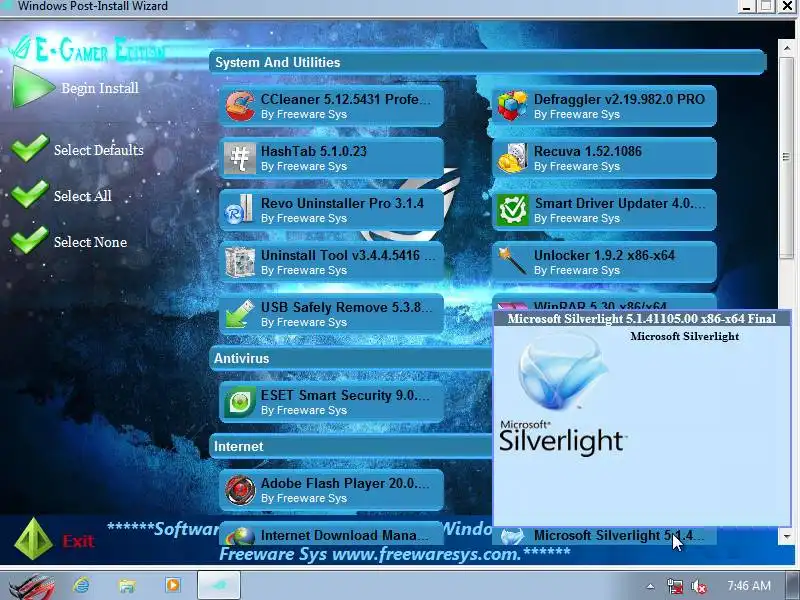Select HashTab 5.1.0.23 entry
Viewport: 800px width, 600px height.
tap(332, 158)
